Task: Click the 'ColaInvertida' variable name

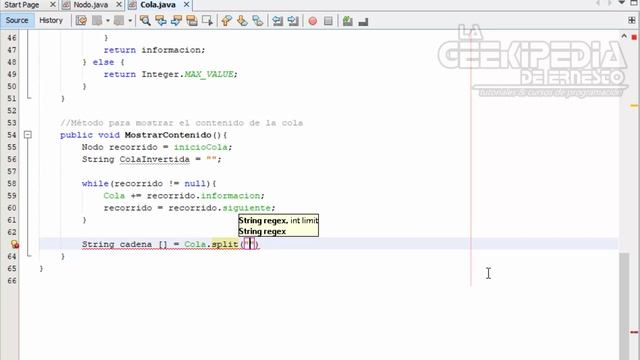Action: 155,159
